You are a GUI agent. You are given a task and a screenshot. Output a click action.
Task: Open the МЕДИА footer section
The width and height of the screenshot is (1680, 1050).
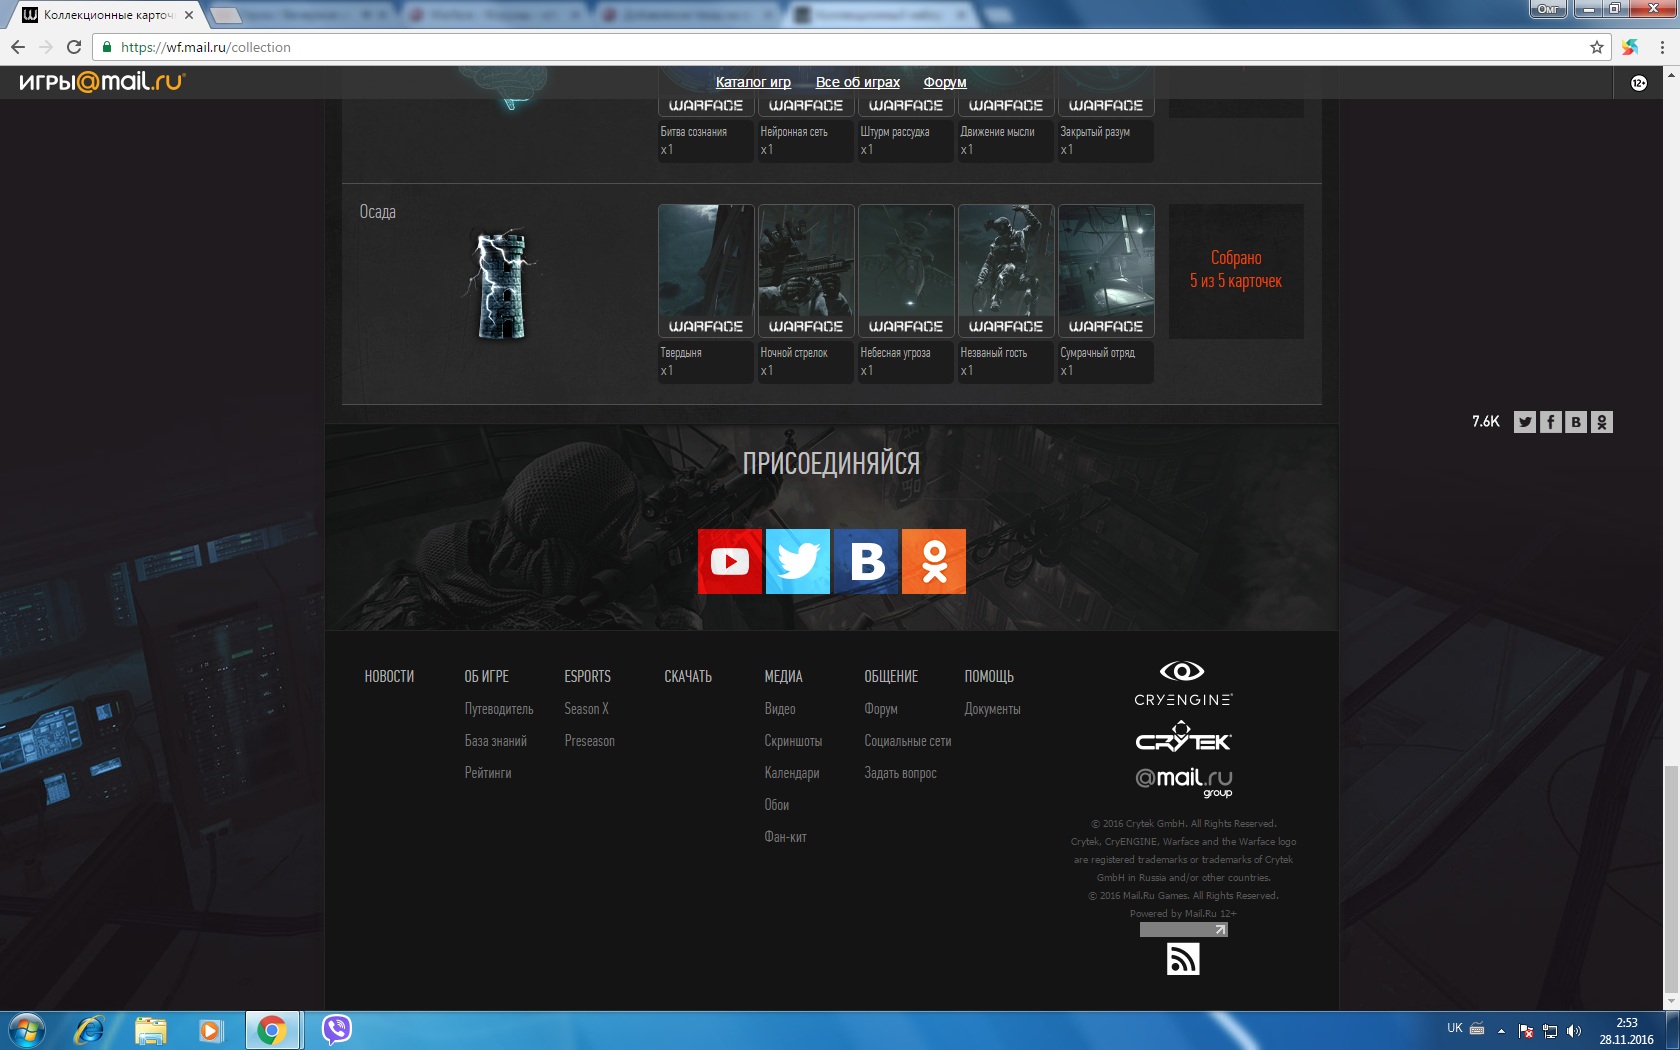(x=784, y=677)
